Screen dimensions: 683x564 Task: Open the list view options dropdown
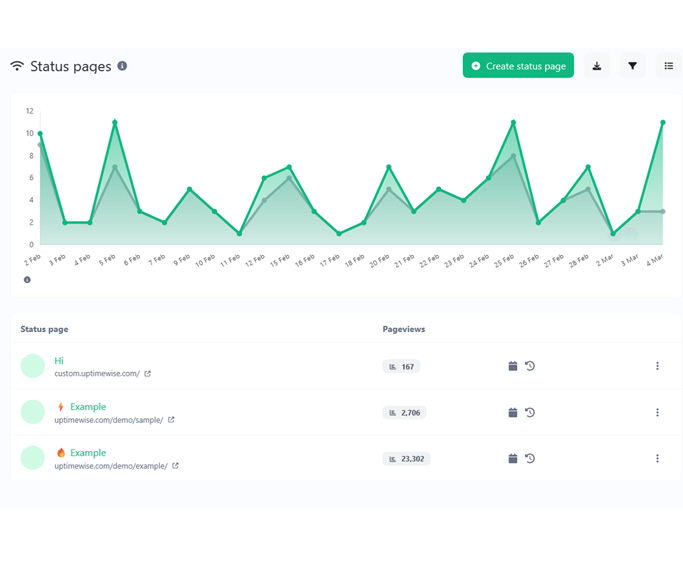[x=669, y=66]
